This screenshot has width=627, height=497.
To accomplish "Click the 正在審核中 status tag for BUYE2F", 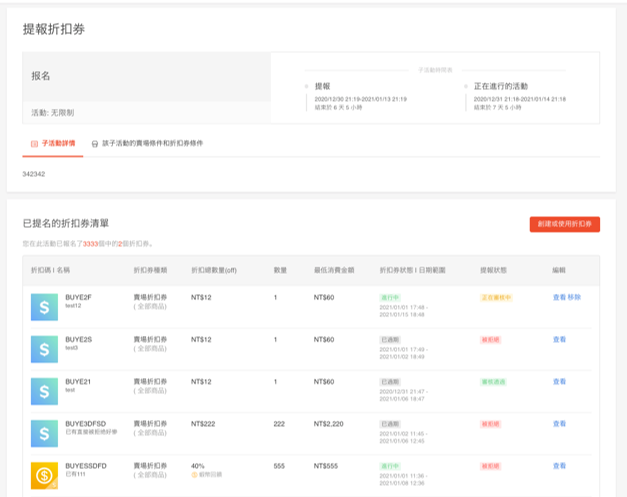I will pos(496,297).
